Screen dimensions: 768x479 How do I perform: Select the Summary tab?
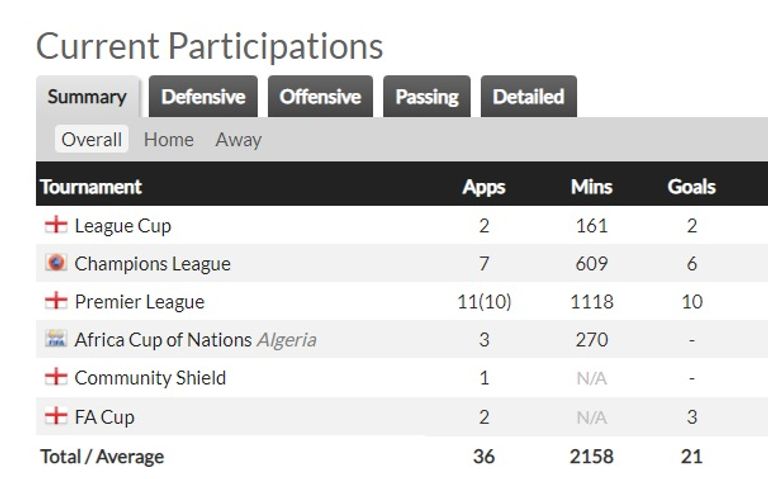87,97
